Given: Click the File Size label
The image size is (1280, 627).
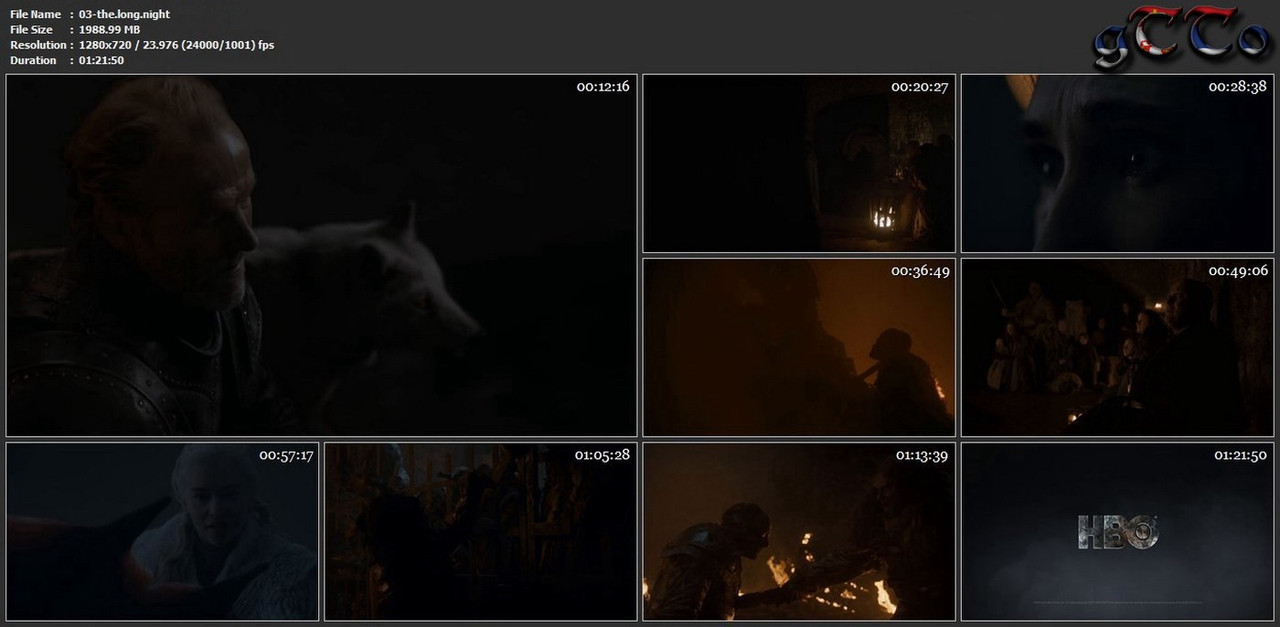Looking at the screenshot, I should [31, 30].
